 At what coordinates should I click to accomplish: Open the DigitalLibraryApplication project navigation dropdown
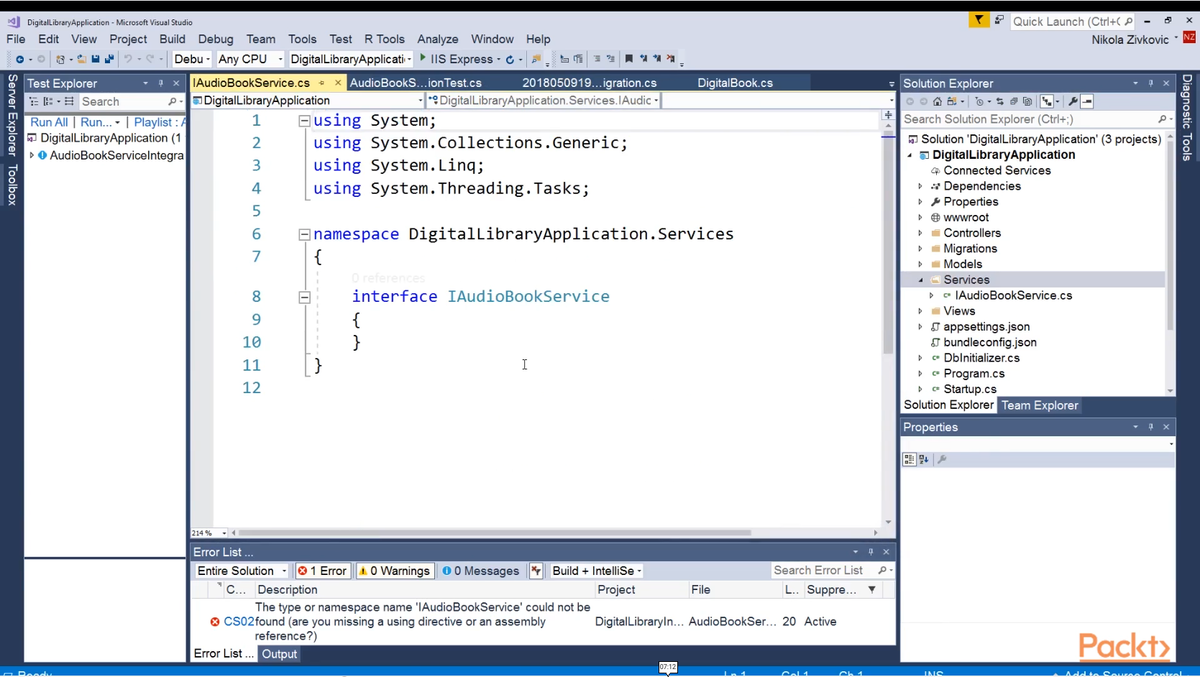pyautogui.click(x=308, y=100)
